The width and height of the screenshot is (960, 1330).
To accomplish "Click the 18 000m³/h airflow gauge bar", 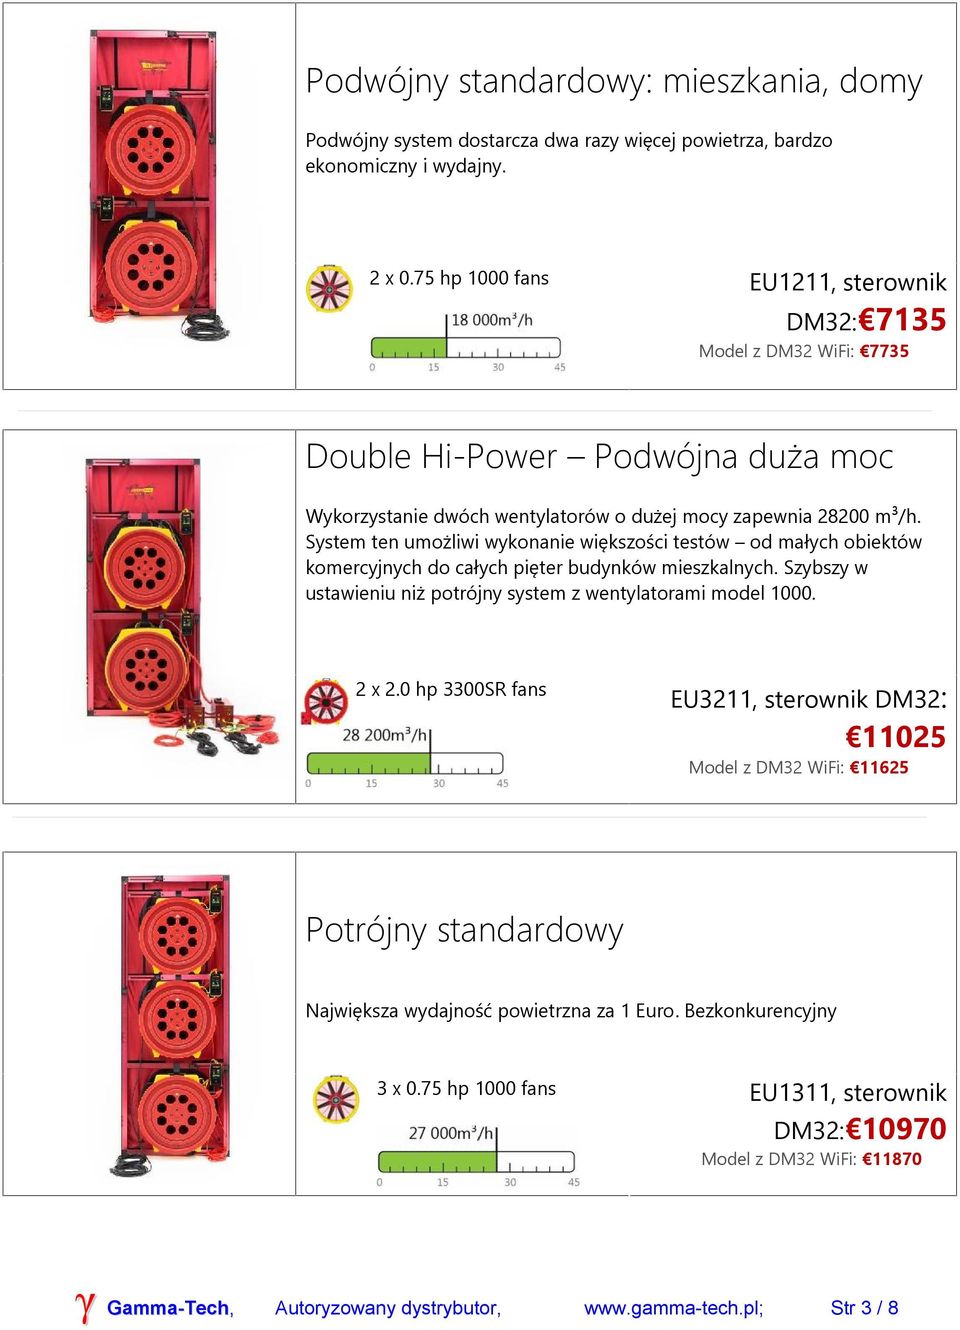I will pyautogui.click(x=466, y=347).
